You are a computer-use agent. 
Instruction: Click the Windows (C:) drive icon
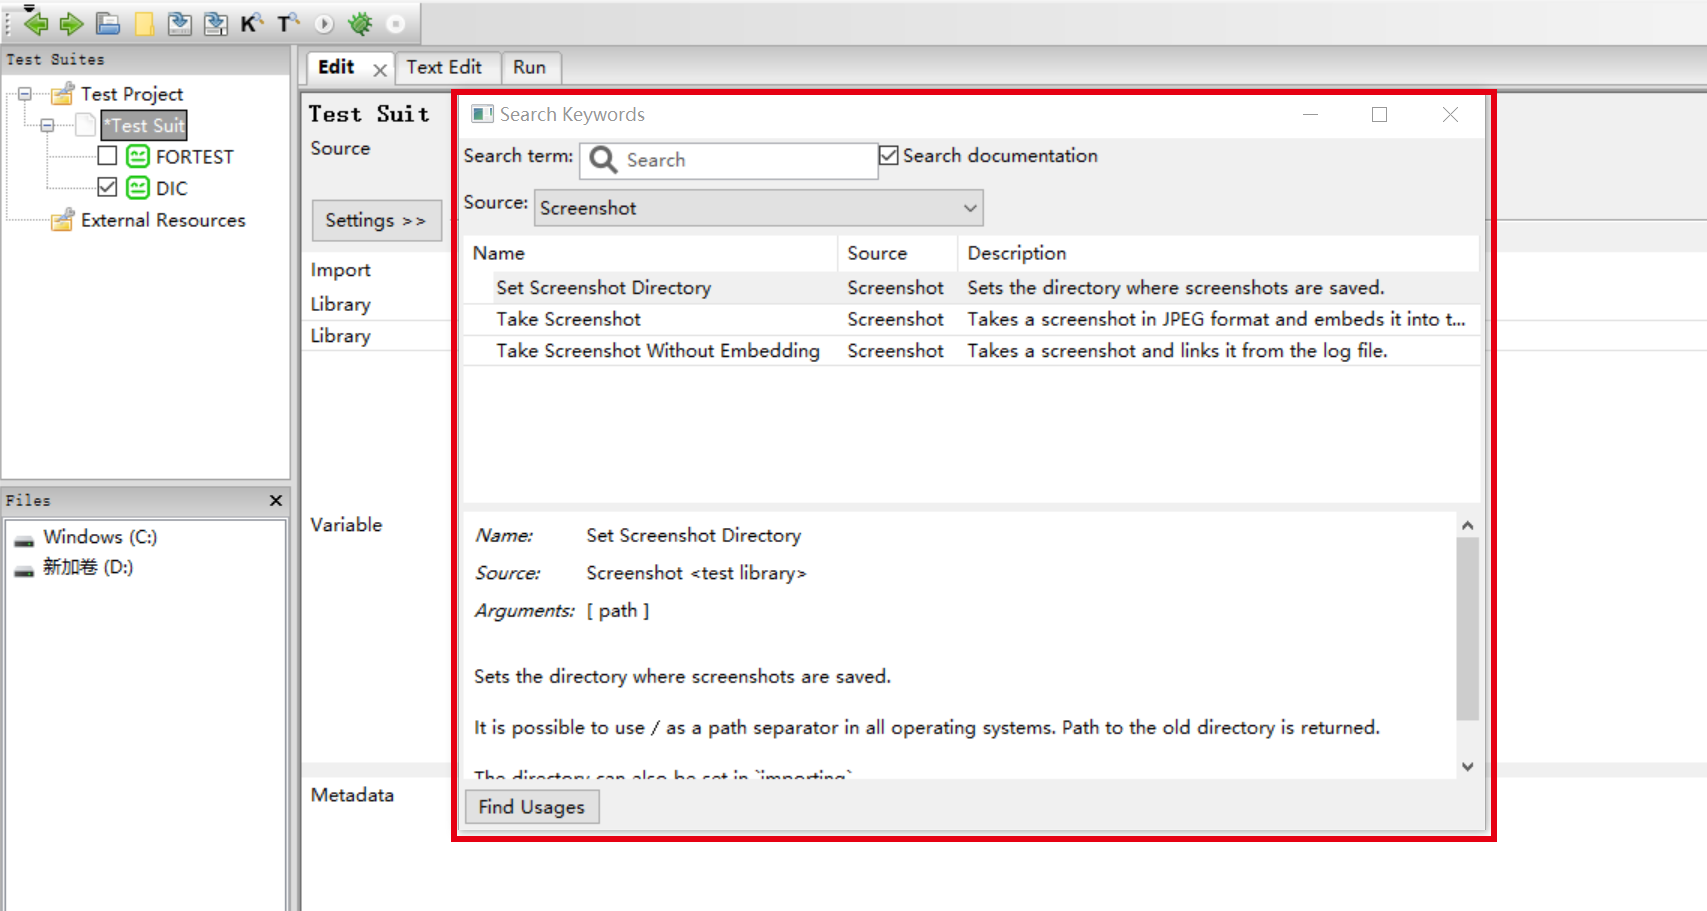point(24,540)
